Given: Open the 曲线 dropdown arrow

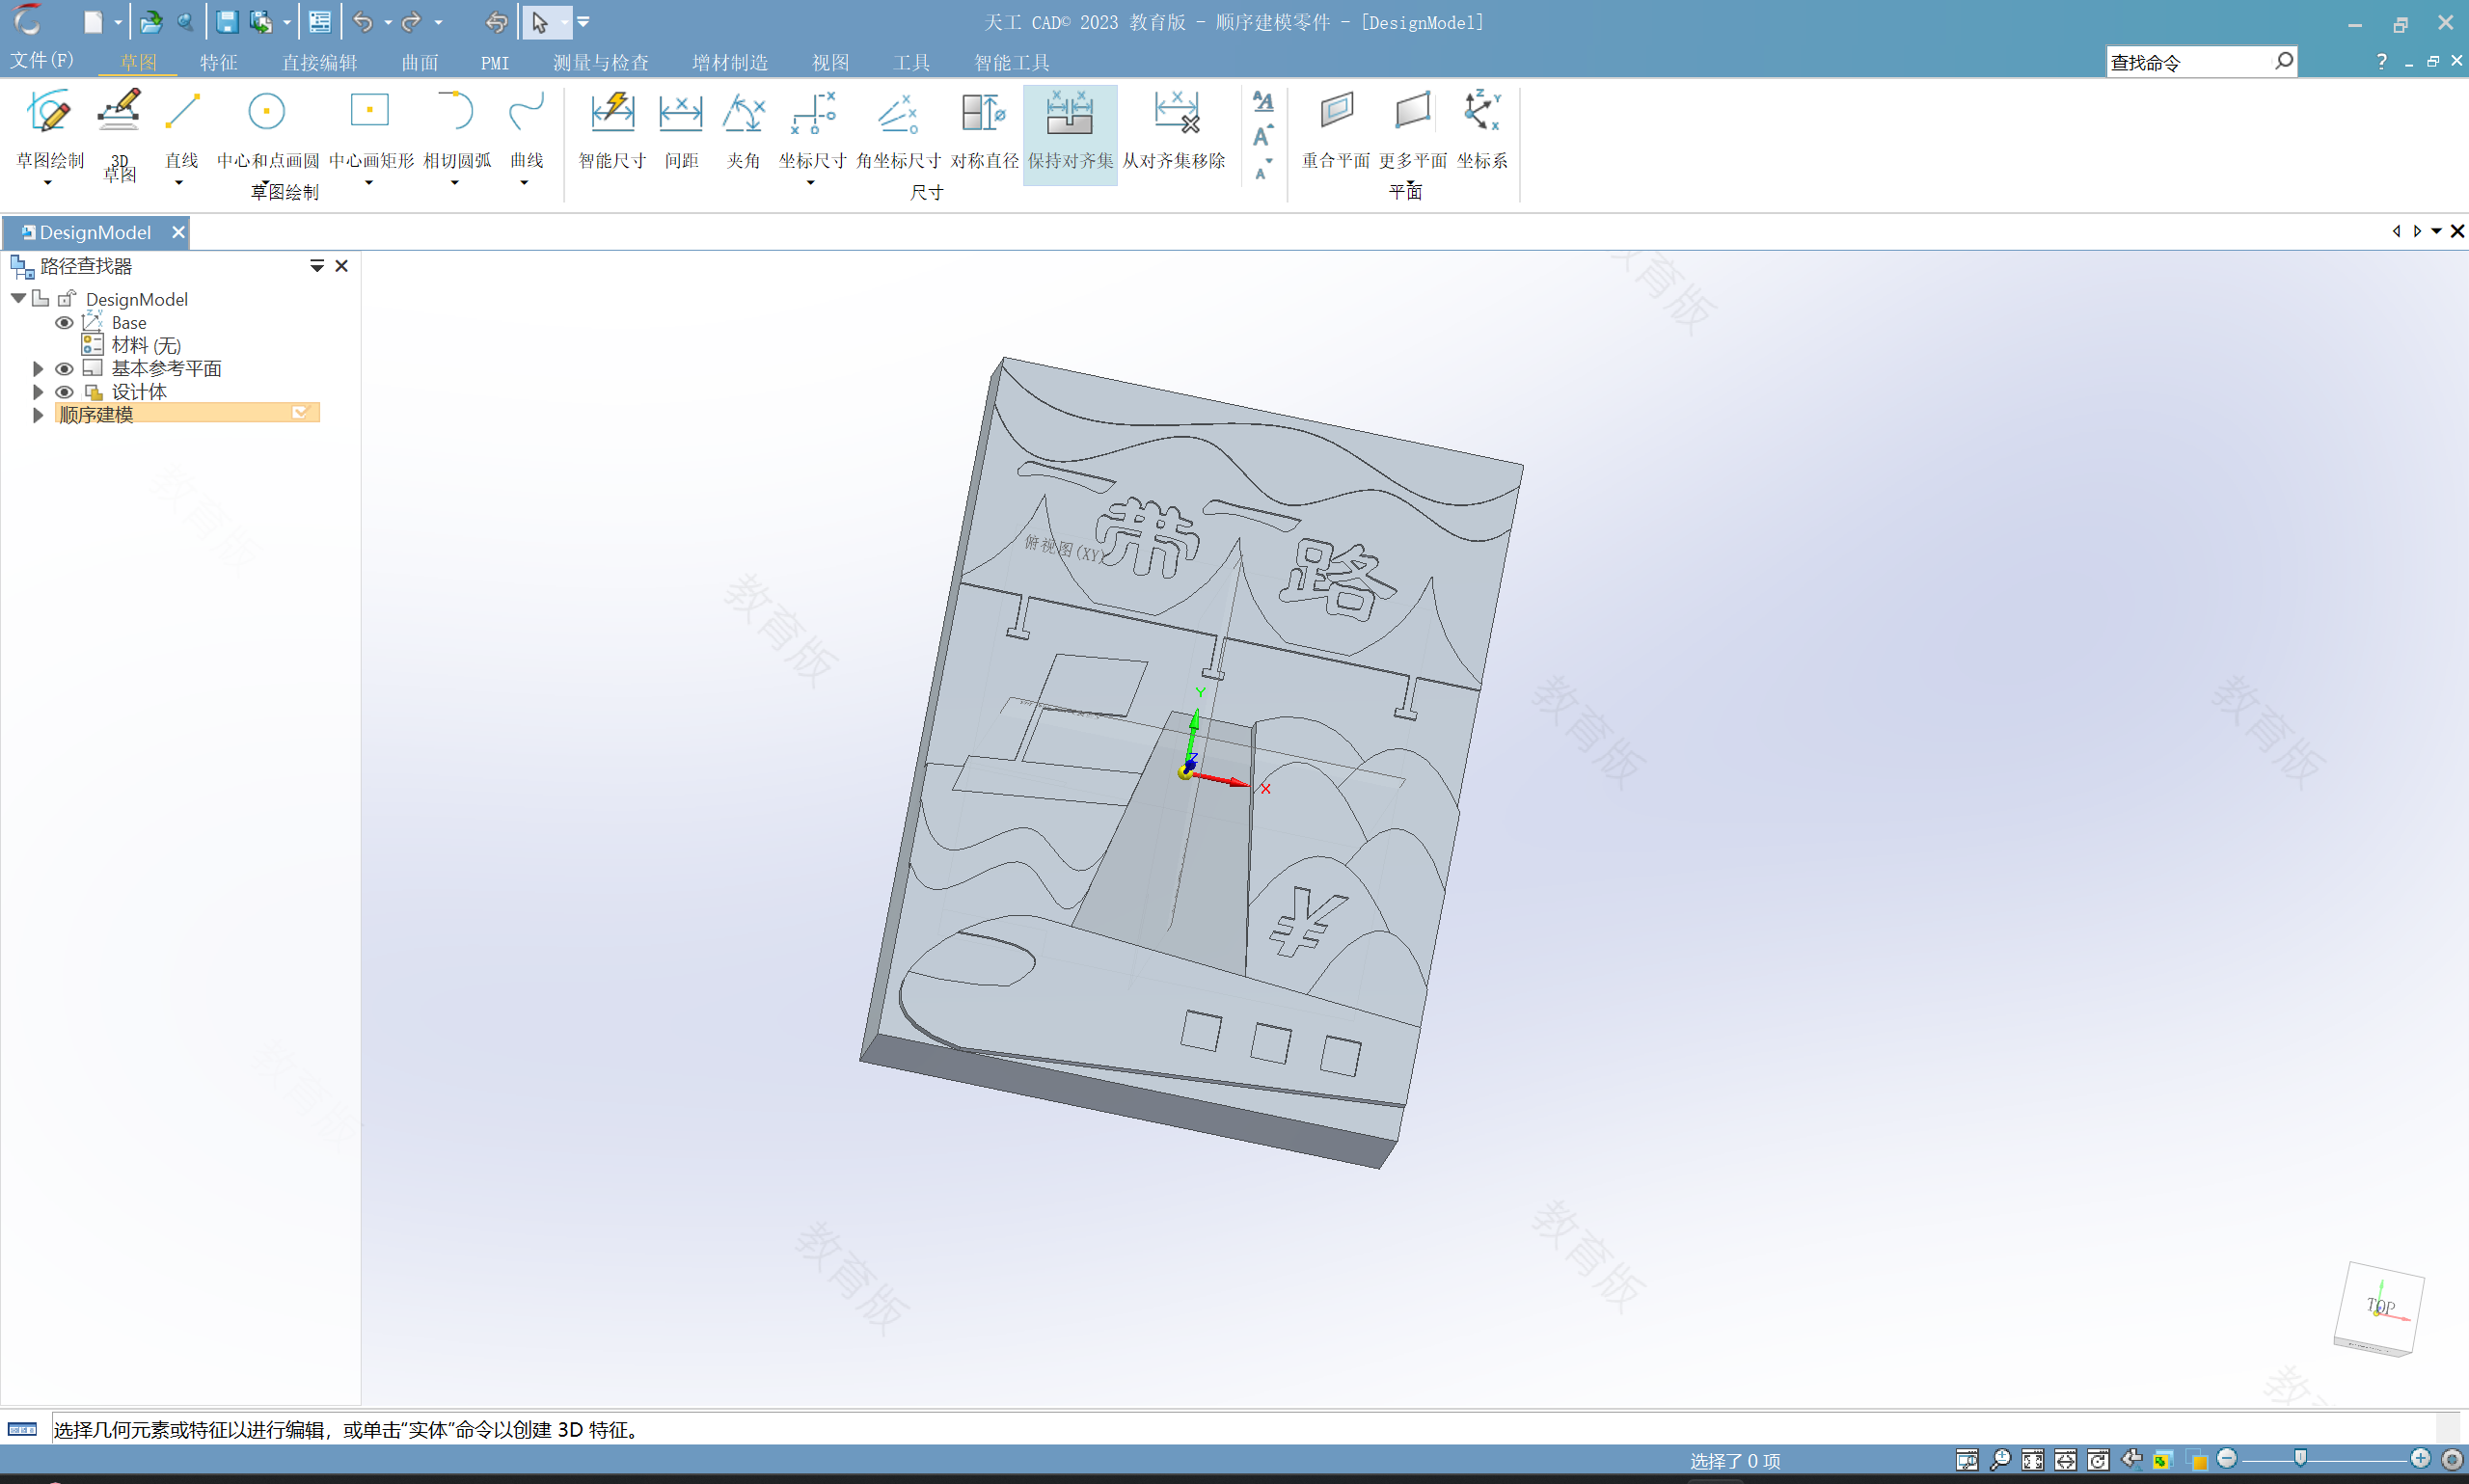Looking at the screenshot, I should [524, 183].
